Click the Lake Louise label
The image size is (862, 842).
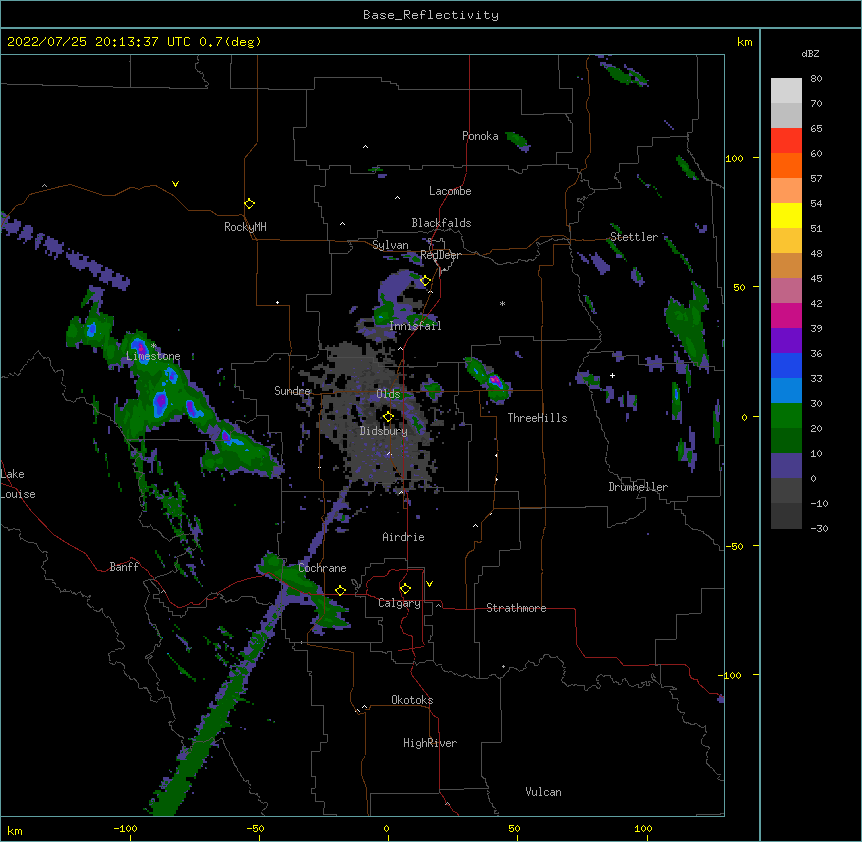(18, 484)
